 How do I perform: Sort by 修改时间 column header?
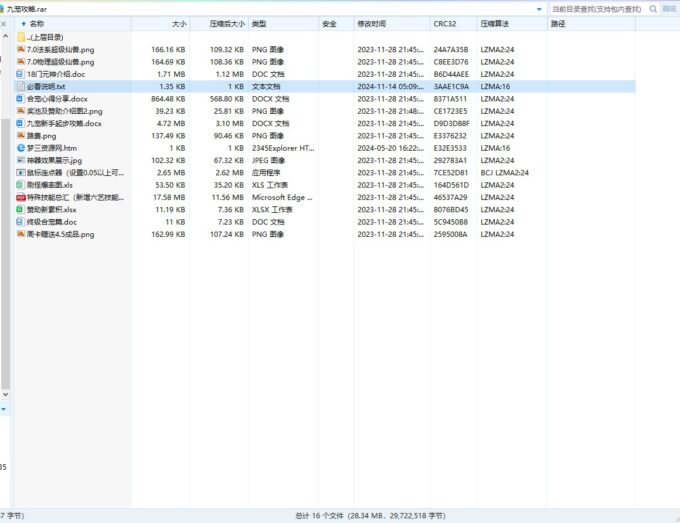[372, 23]
